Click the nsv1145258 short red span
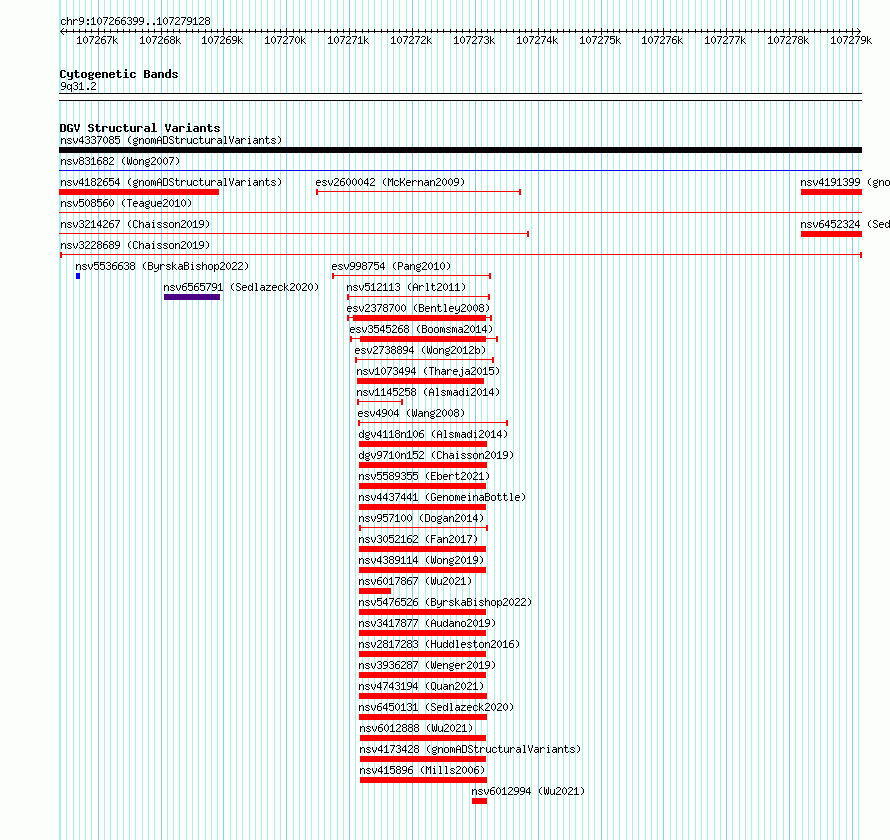Viewport: 890px width, 840px height. [x=380, y=402]
